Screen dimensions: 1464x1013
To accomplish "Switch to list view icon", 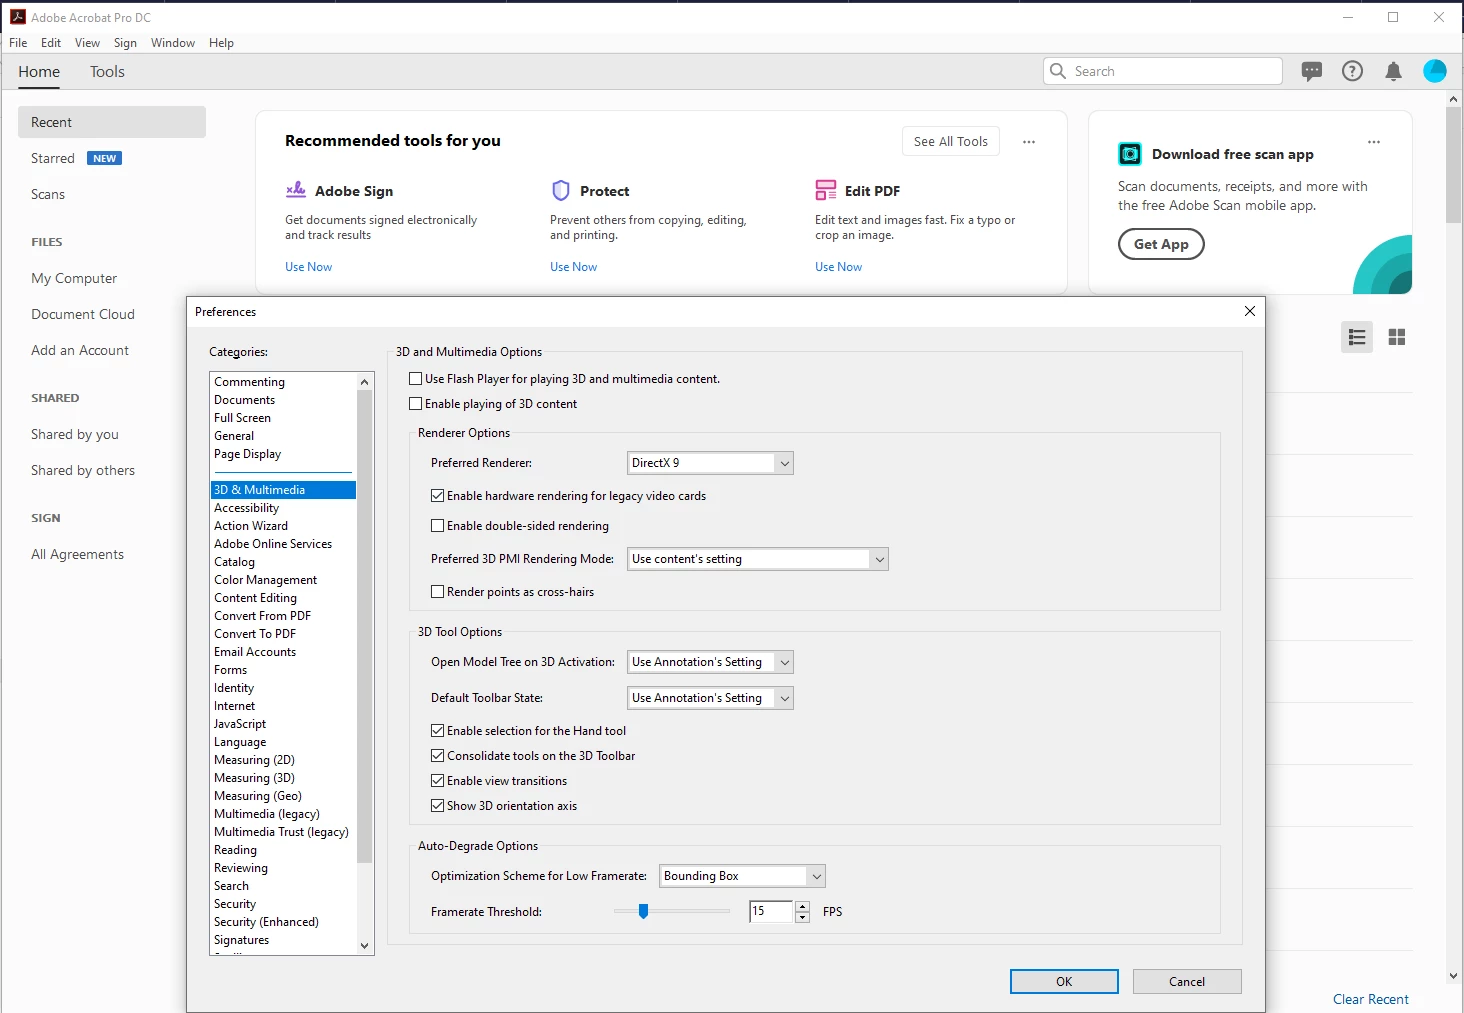I will (1357, 337).
